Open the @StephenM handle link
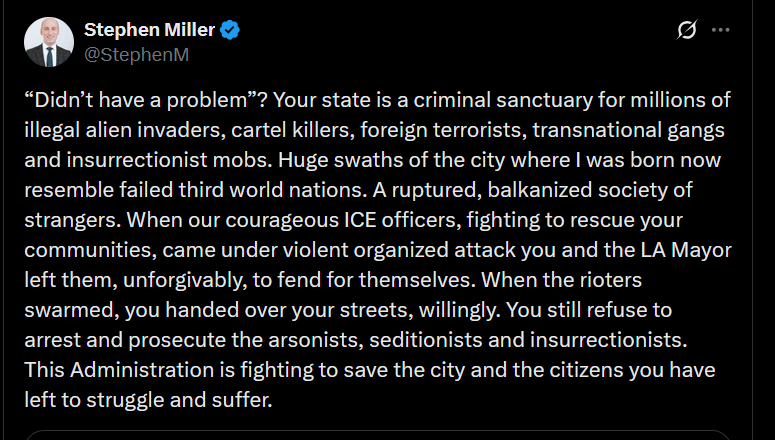Image resolution: width=775 pixels, height=440 pixels. (136, 54)
